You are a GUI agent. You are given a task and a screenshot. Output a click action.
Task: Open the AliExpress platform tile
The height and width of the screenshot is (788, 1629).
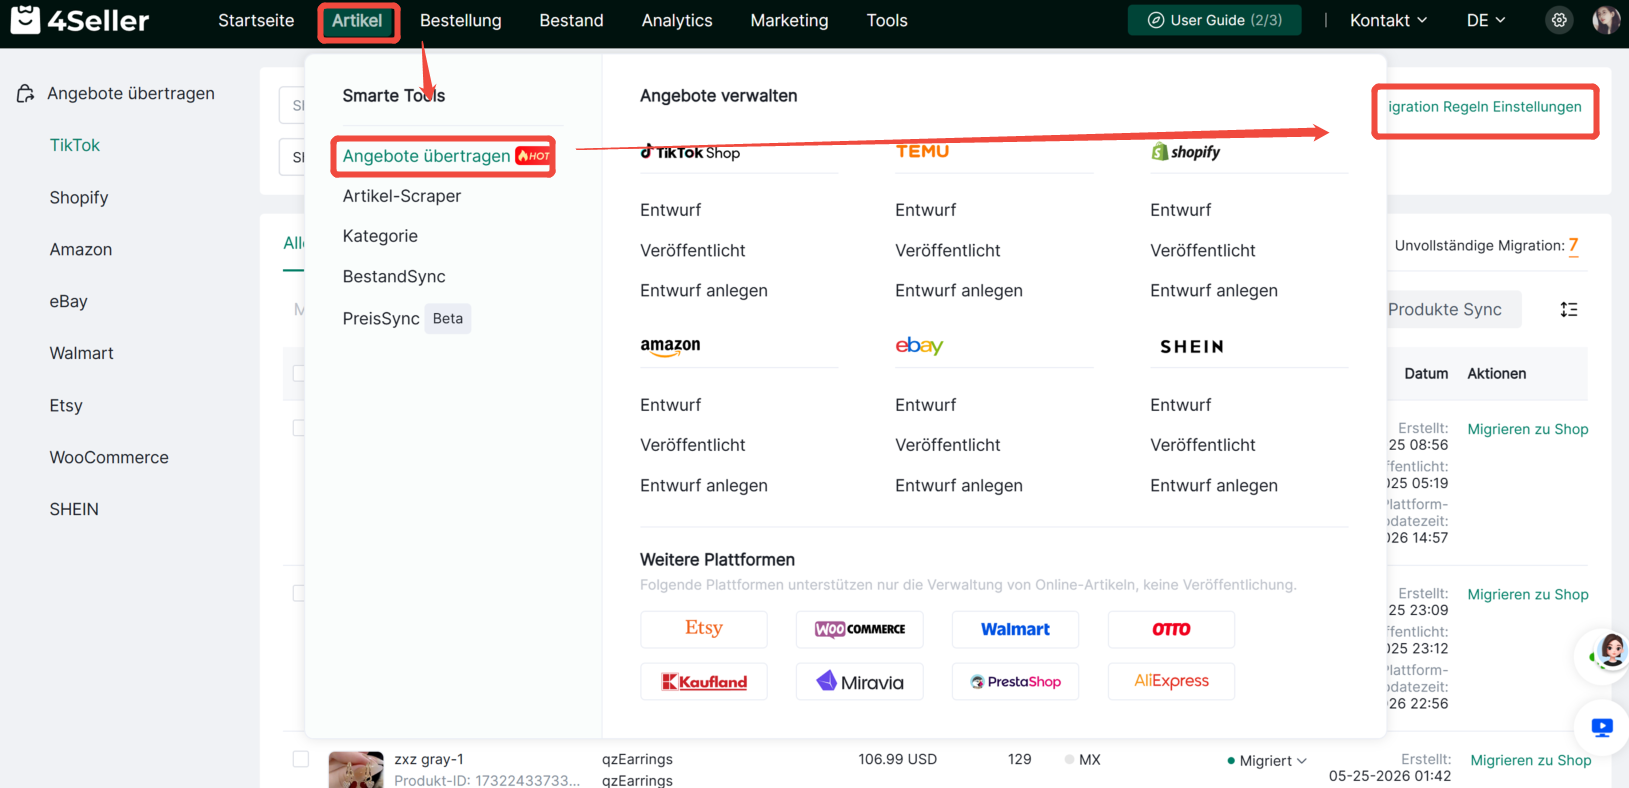1171,682
